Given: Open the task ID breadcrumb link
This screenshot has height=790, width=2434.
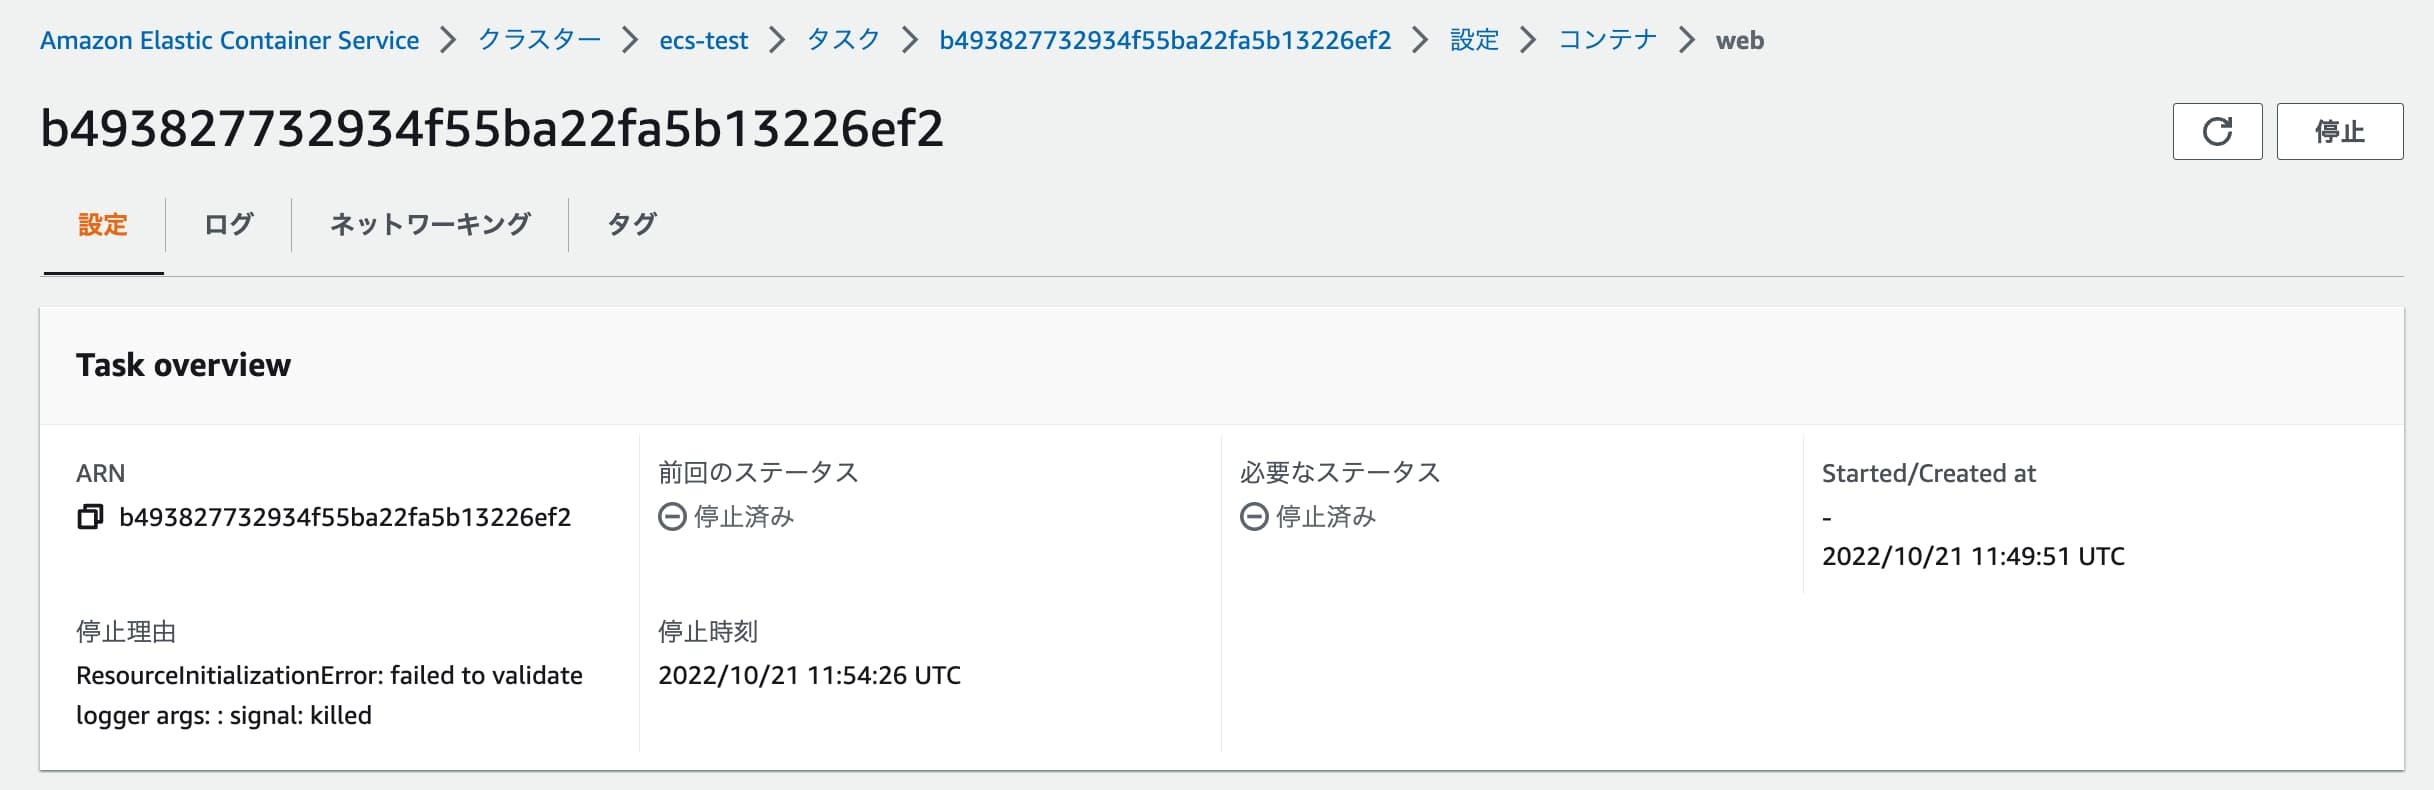Looking at the screenshot, I should tap(1165, 40).
